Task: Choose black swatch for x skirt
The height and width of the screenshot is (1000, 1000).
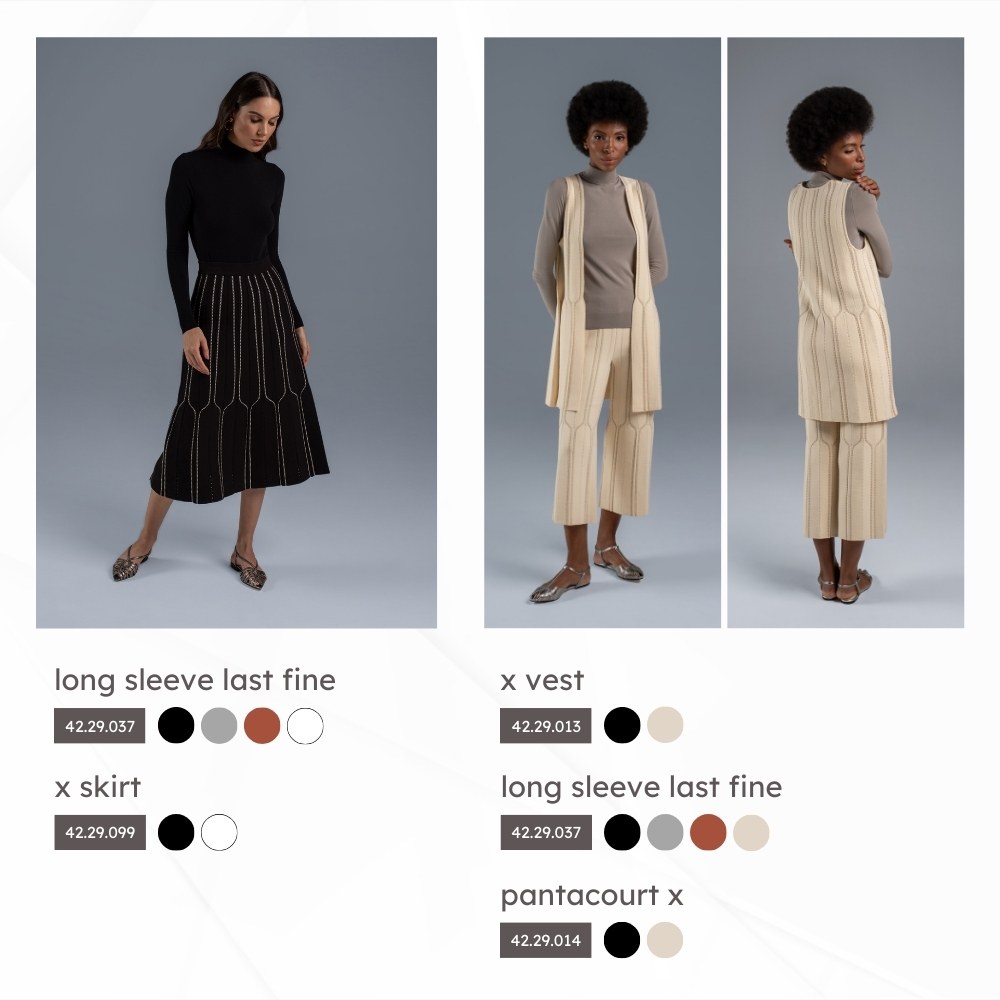Action: point(176,832)
